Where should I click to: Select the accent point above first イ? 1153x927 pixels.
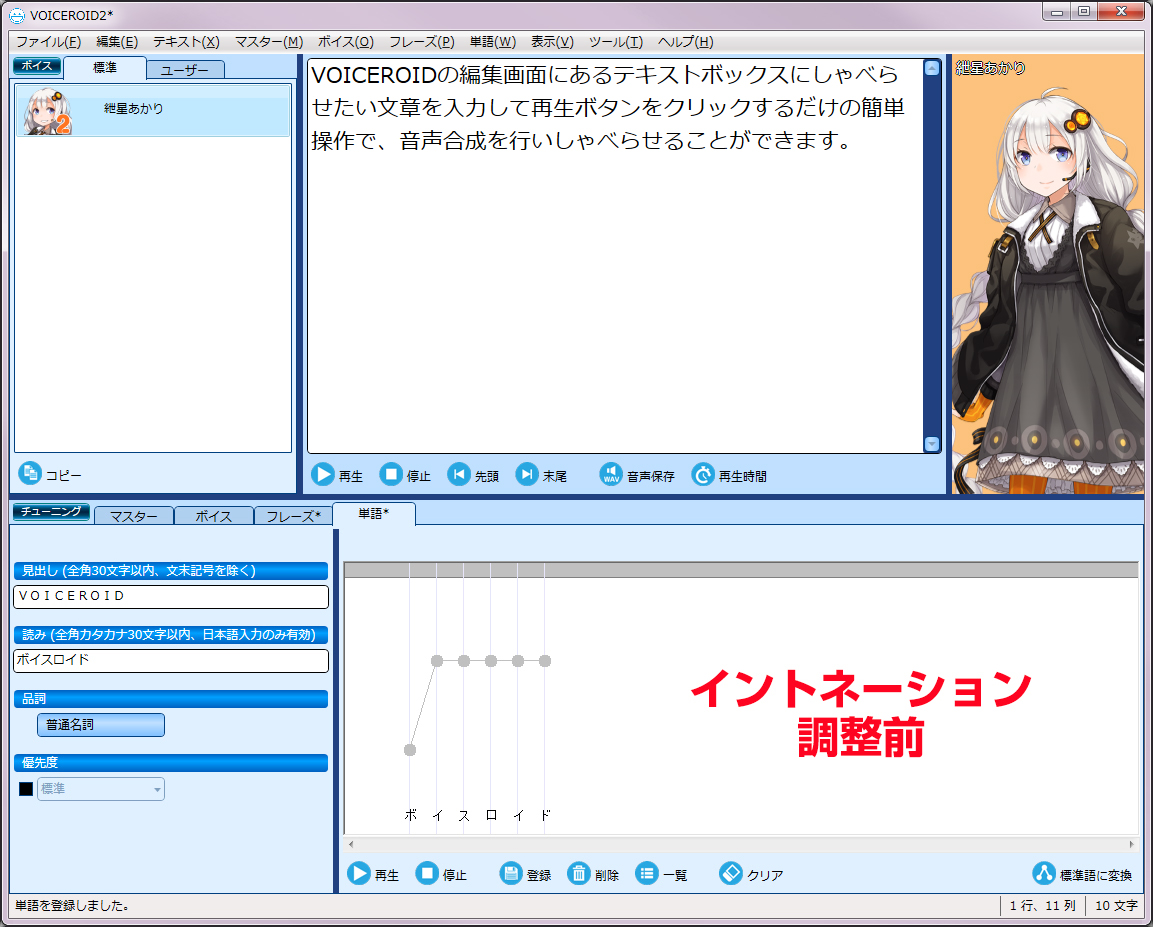click(437, 661)
